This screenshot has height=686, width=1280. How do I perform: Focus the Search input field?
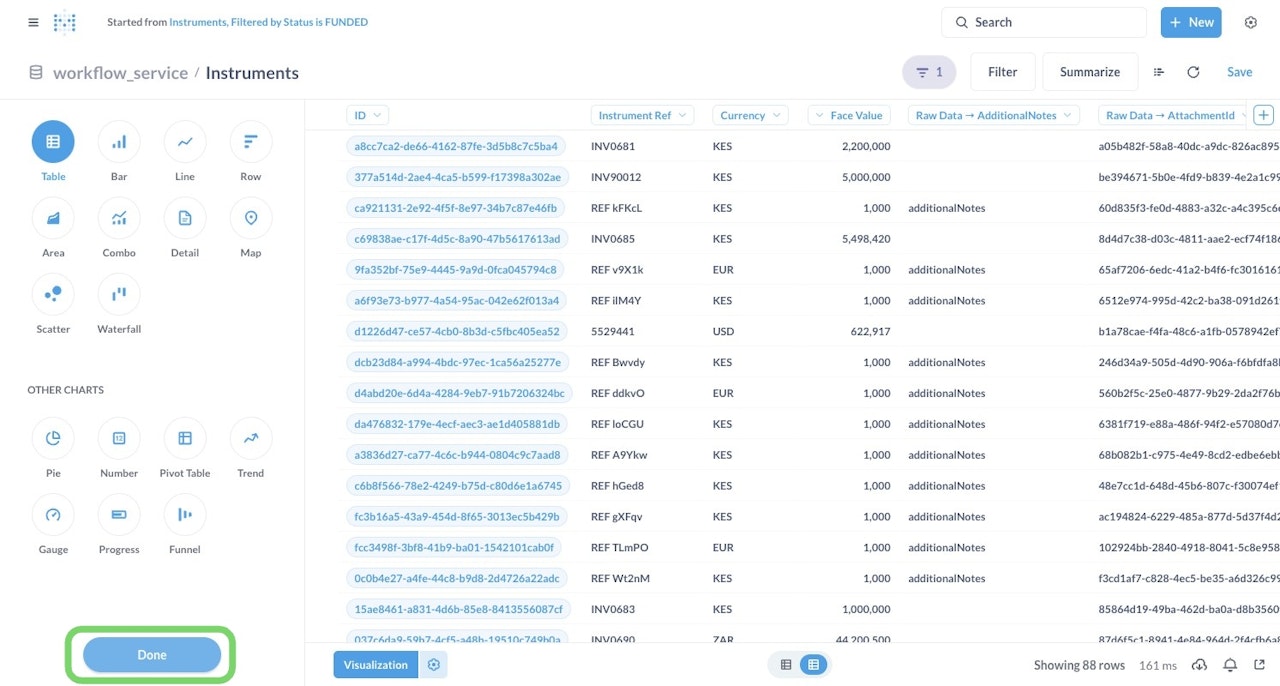click(1044, 22)
